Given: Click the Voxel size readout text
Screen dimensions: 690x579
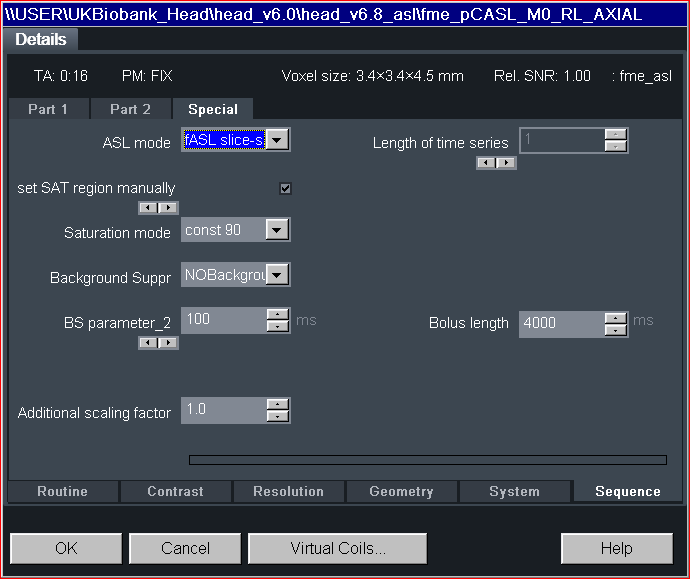Looking at the screenshot, I should point(372,76).
